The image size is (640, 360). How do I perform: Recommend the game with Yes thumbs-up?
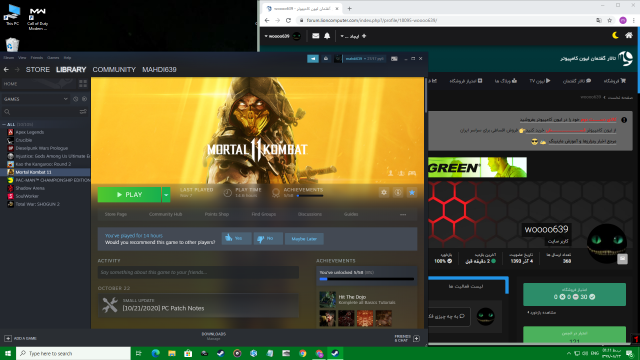tap(236, 238)
